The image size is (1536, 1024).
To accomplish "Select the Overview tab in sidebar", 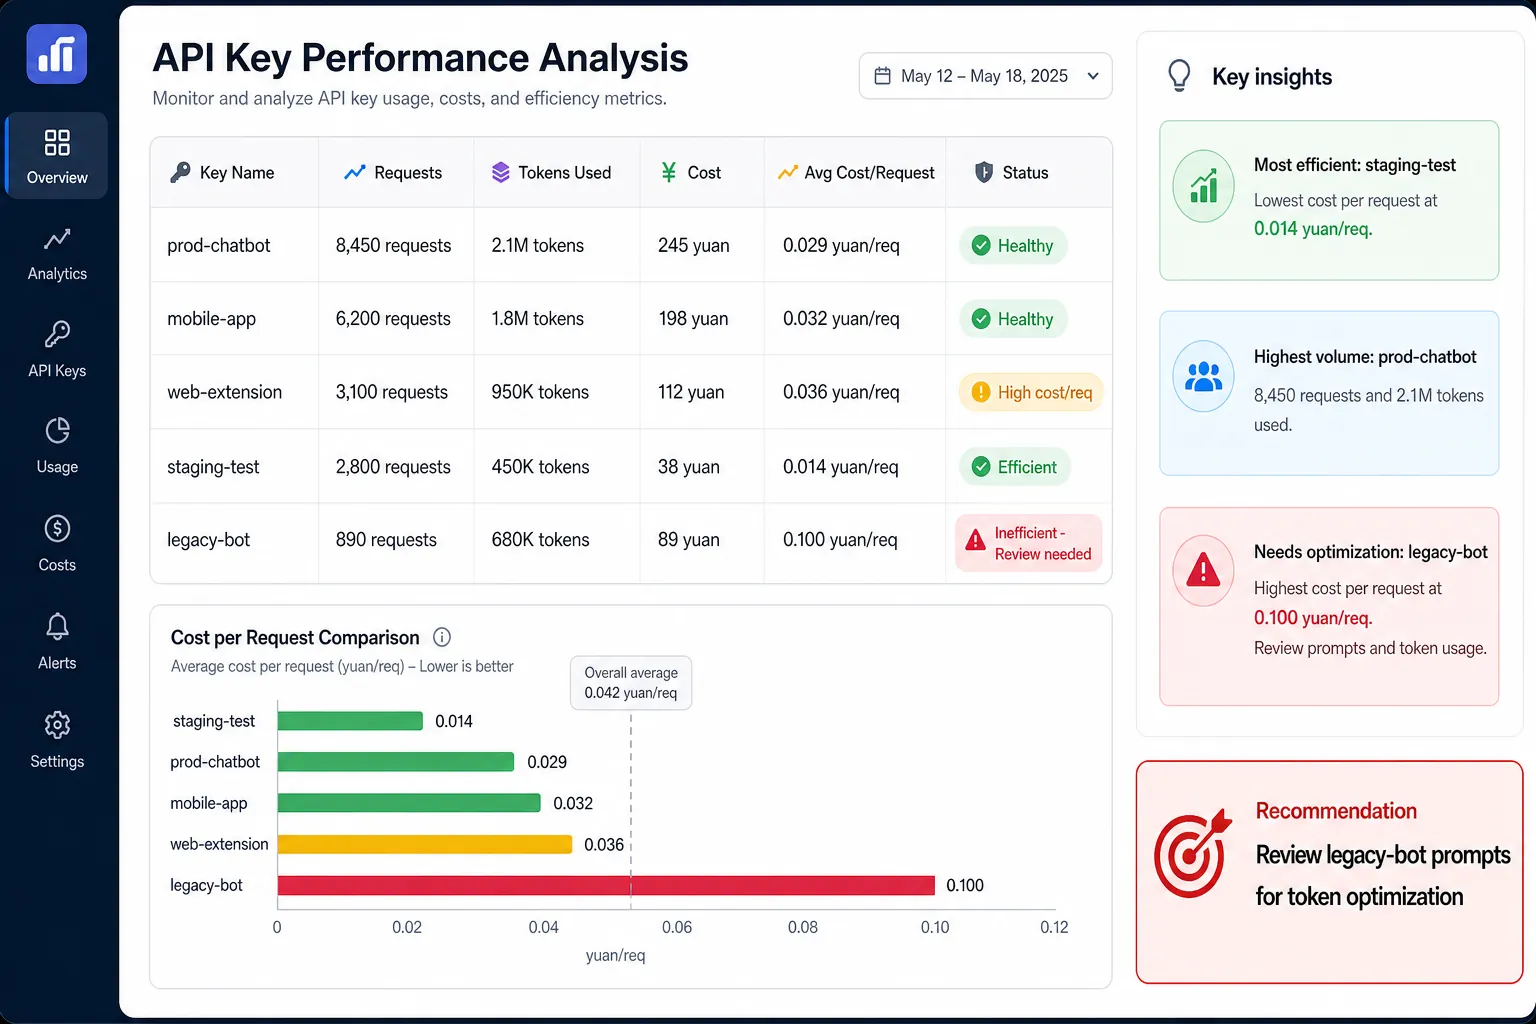I will [x=57, y=156].
